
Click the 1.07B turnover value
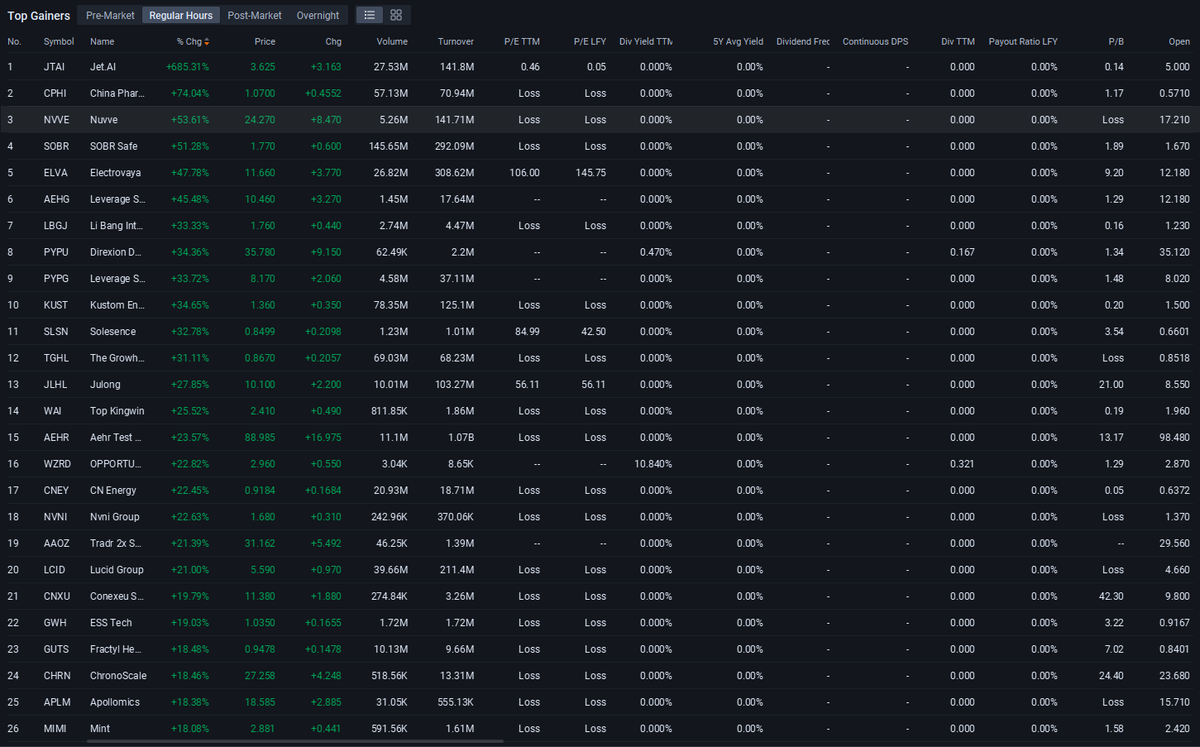click(460, 437)
